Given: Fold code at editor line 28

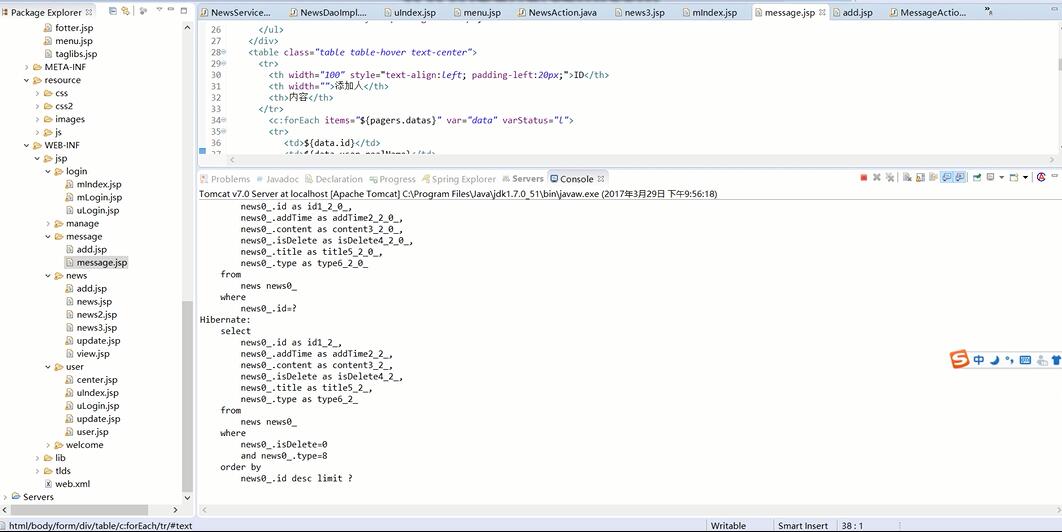Looking at the screenshot, I should pos(224,52).
